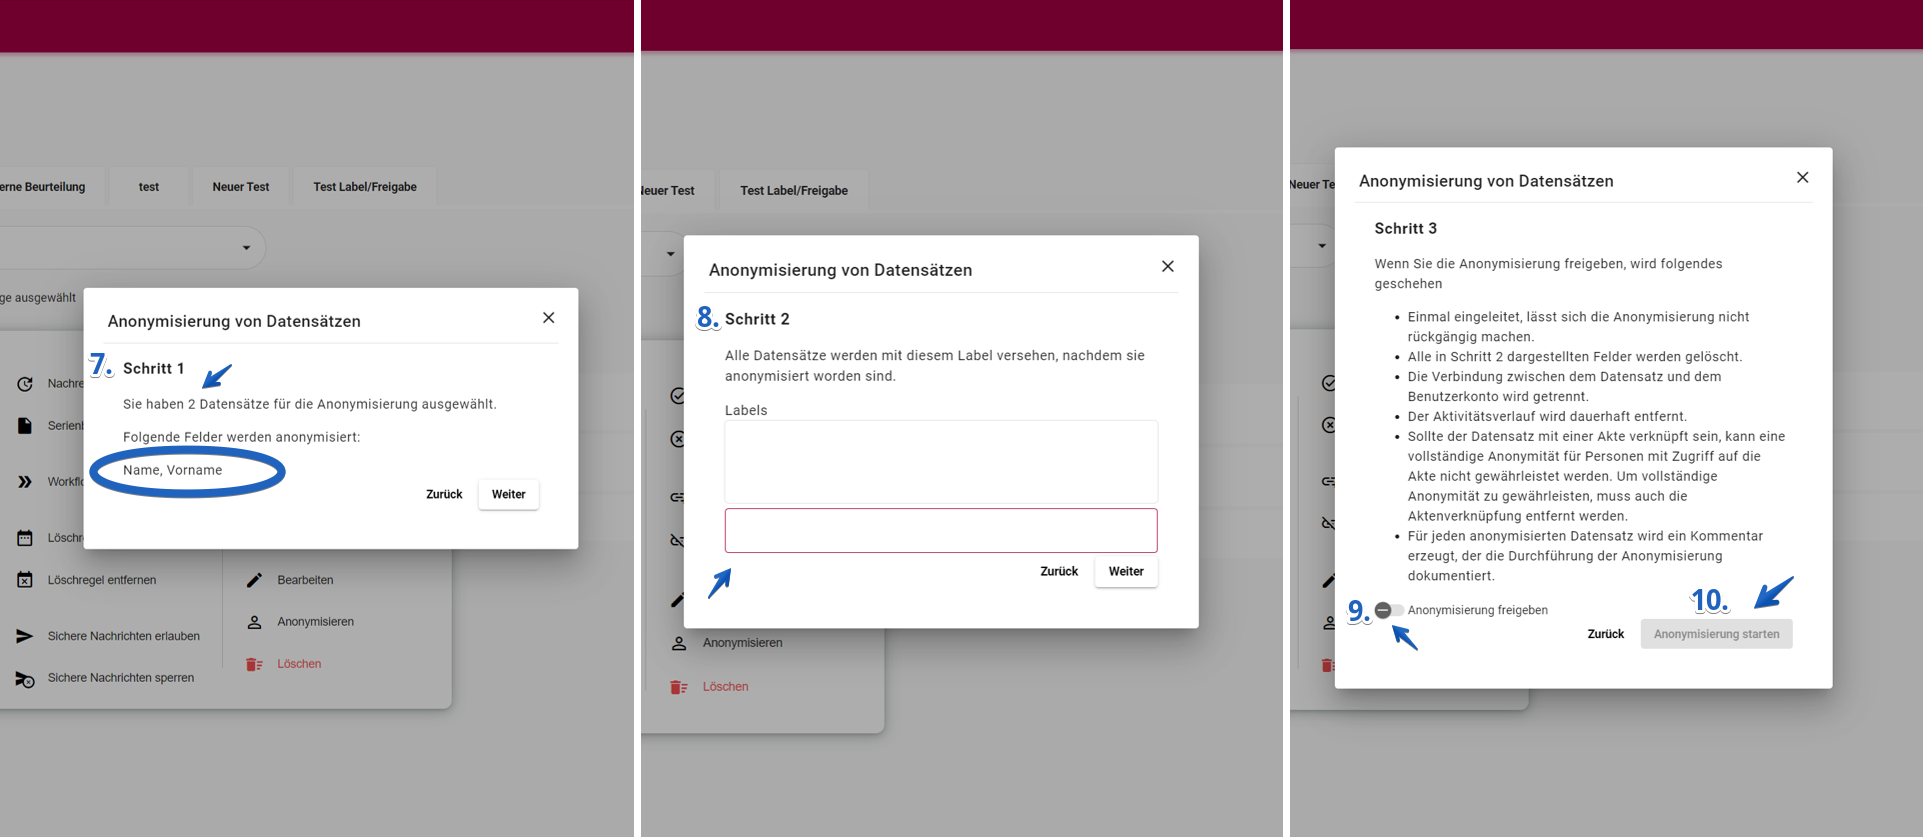Click Zurück in the Schritt 1 dialog
Image resolution: width=1923 pixels, height=837 pixels.
click(444, 494)
